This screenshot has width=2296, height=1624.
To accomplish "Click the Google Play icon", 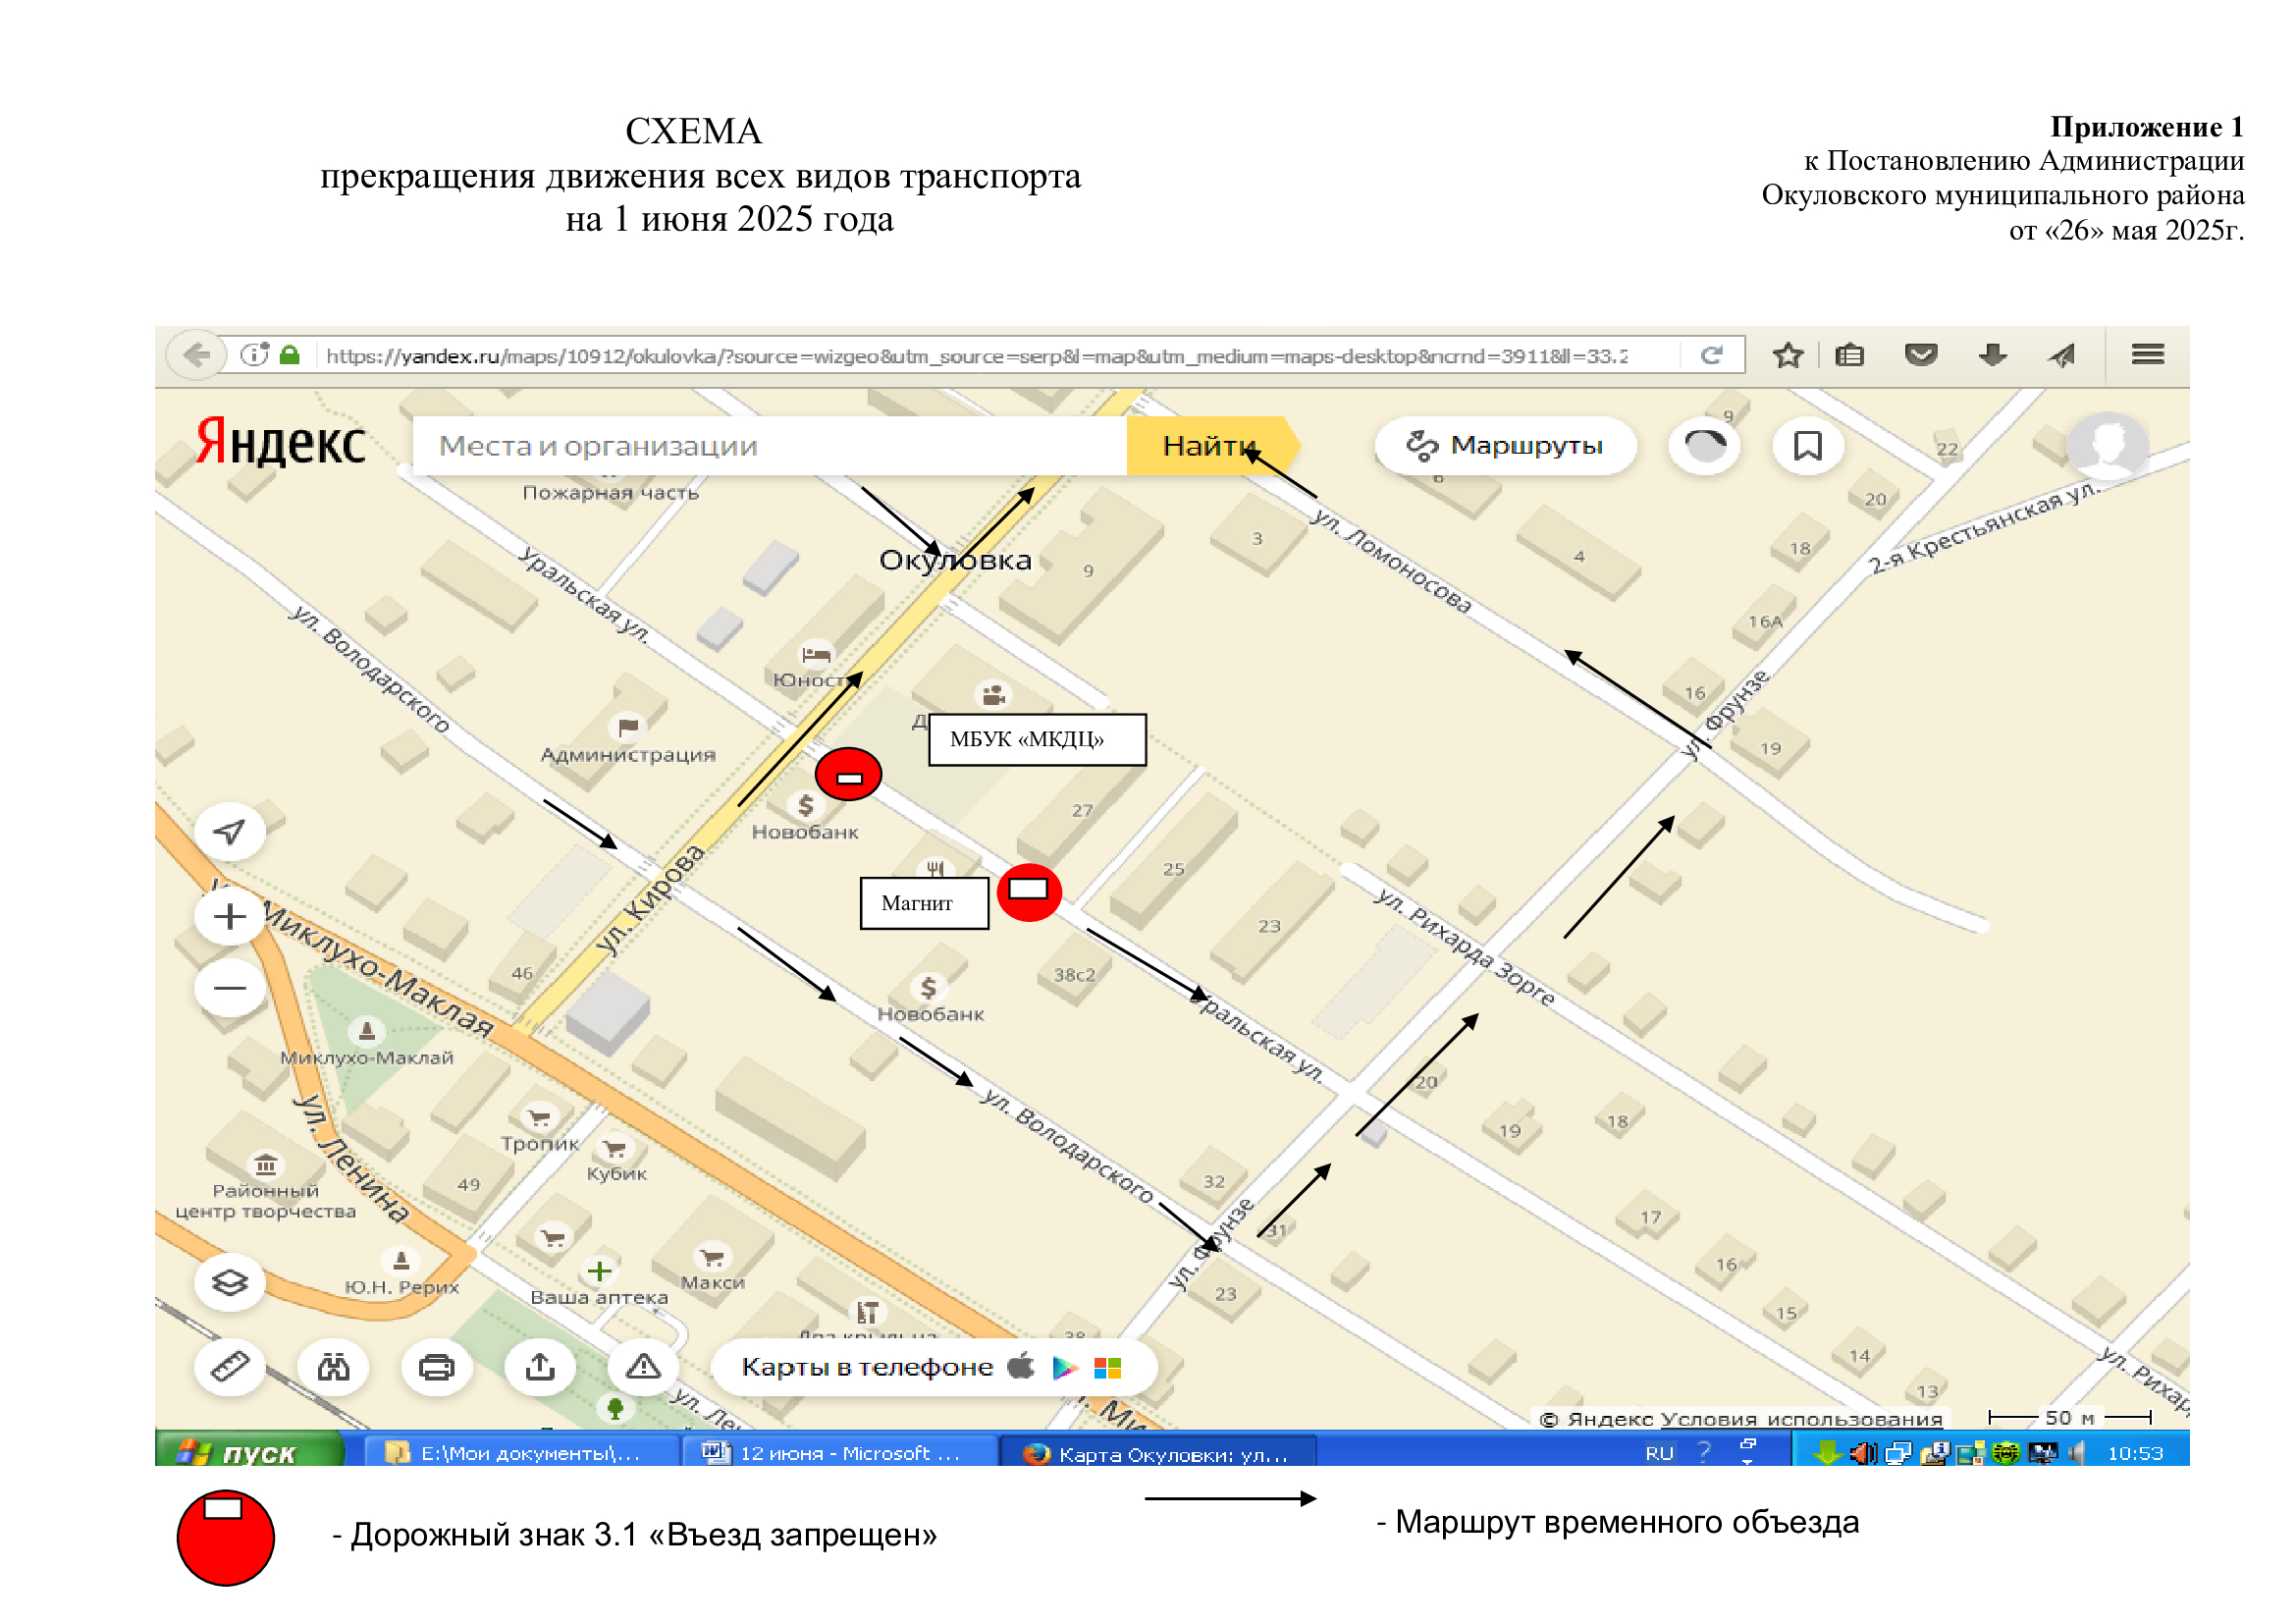I will (x=1065, y=1368).
